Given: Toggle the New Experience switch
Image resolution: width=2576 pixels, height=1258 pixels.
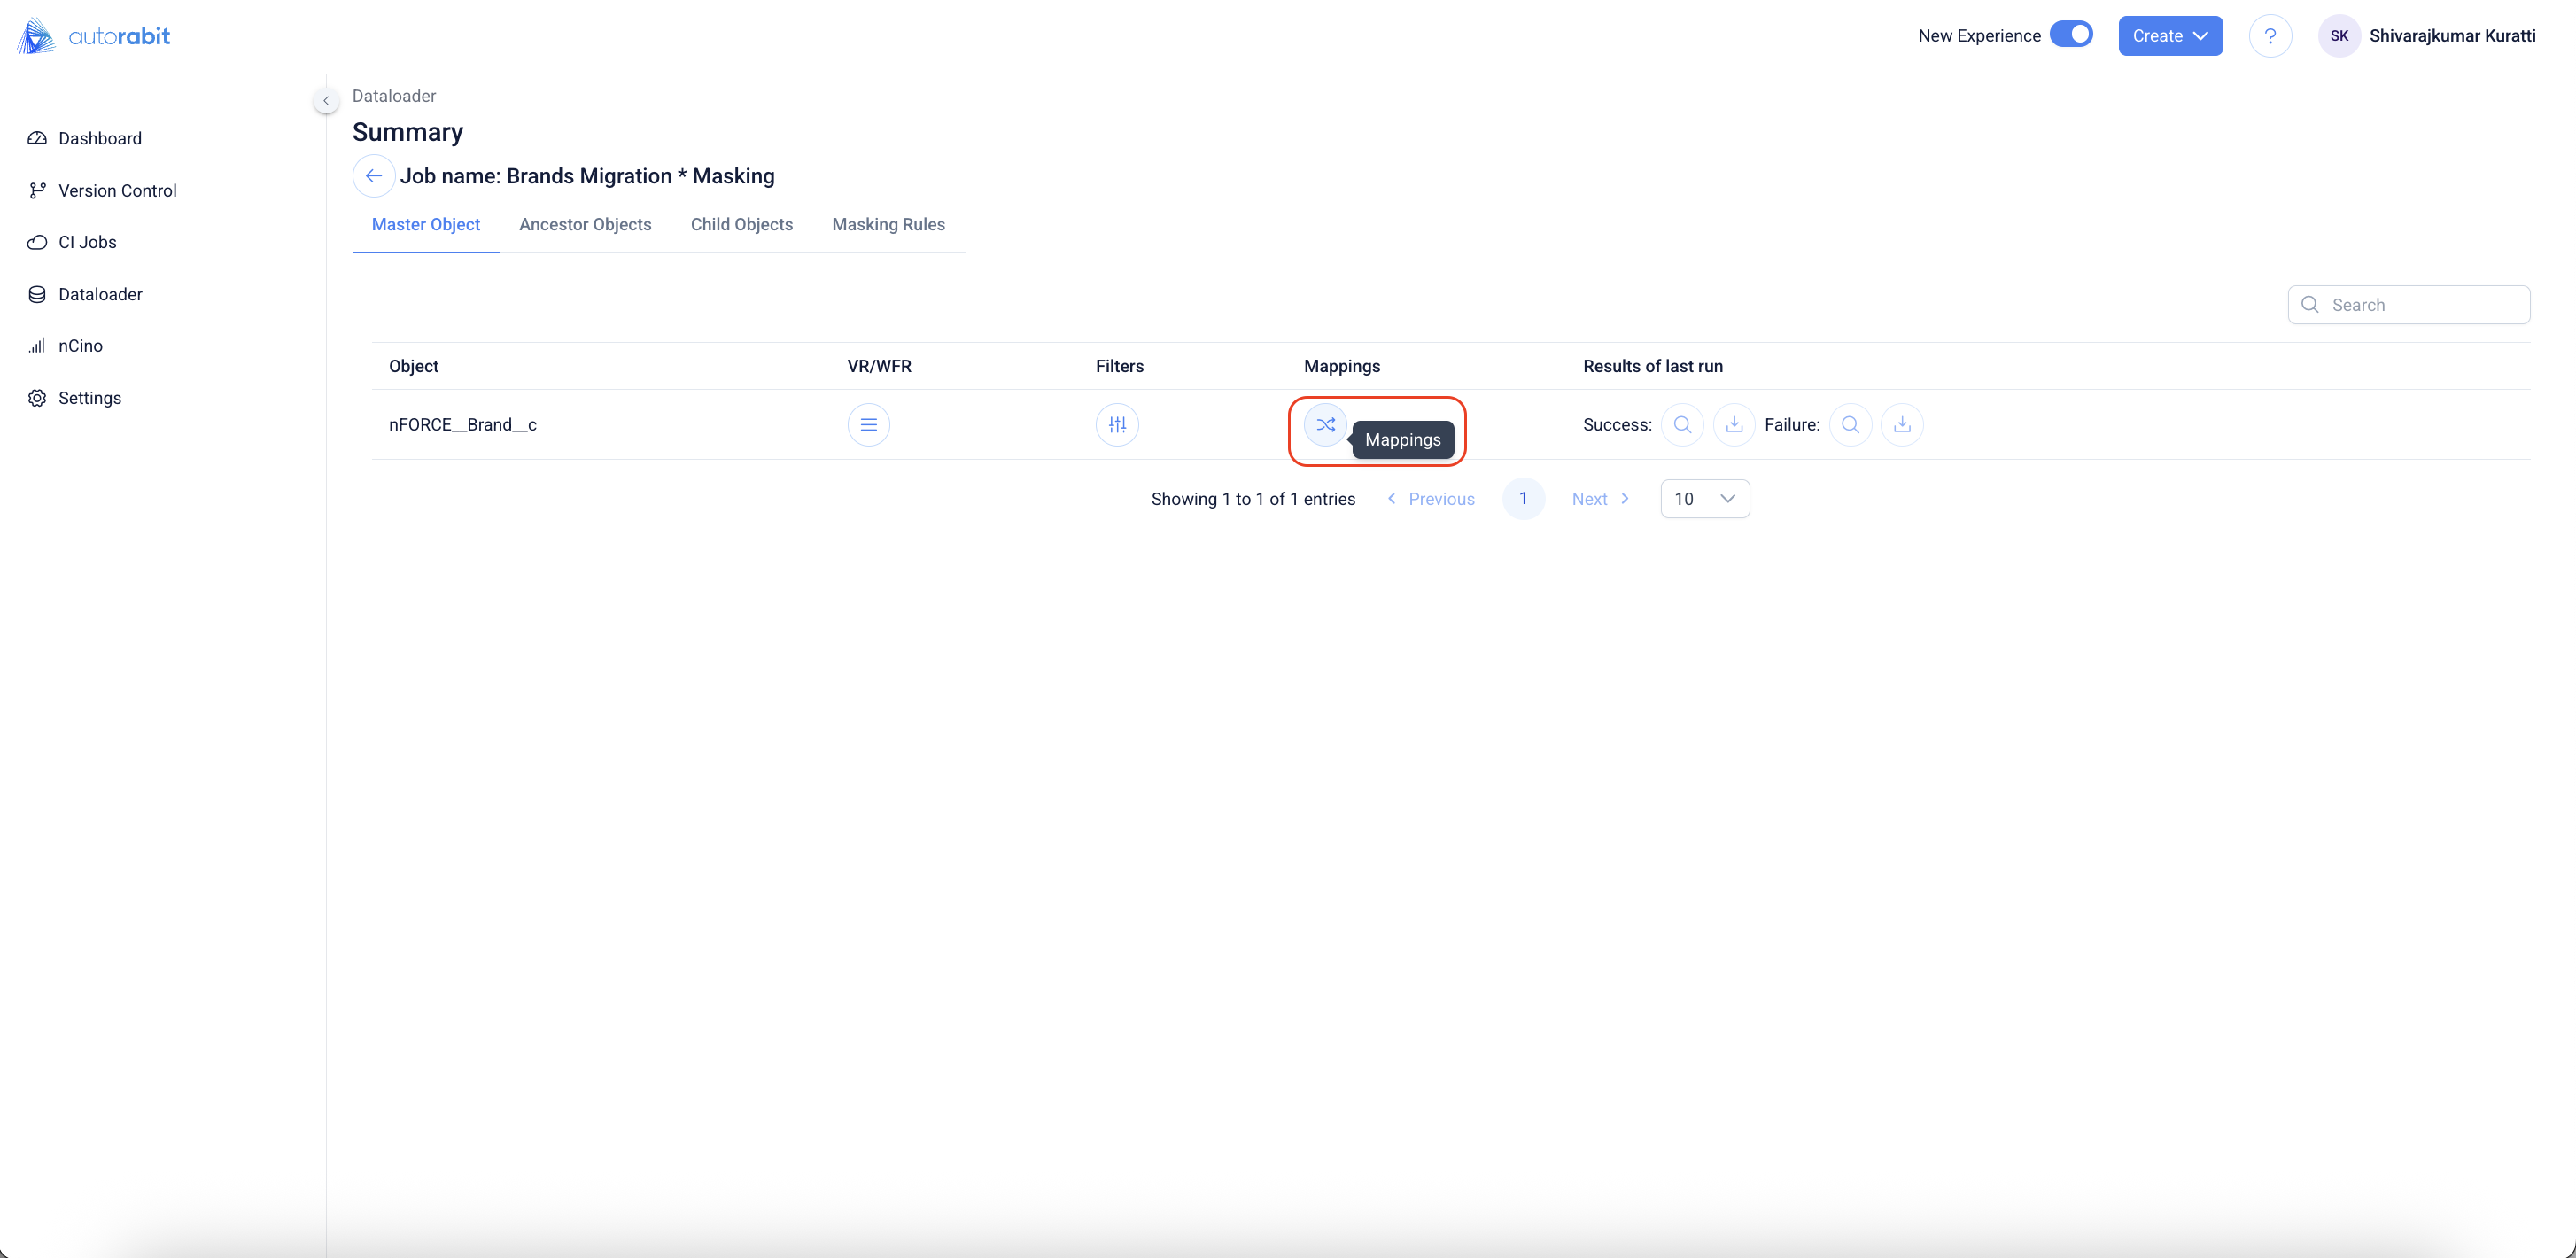Looking at the screenshot, I should click(x=2071, y=35).
